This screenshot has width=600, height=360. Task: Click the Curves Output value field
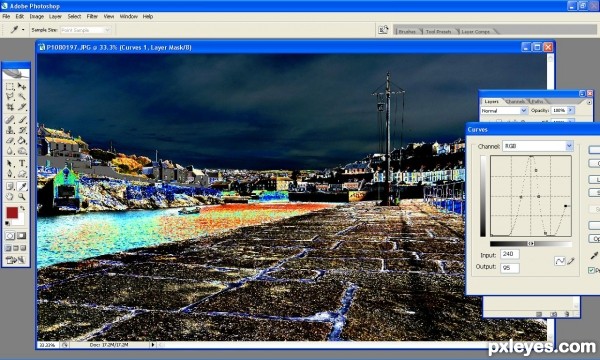[x=510, y=268]
